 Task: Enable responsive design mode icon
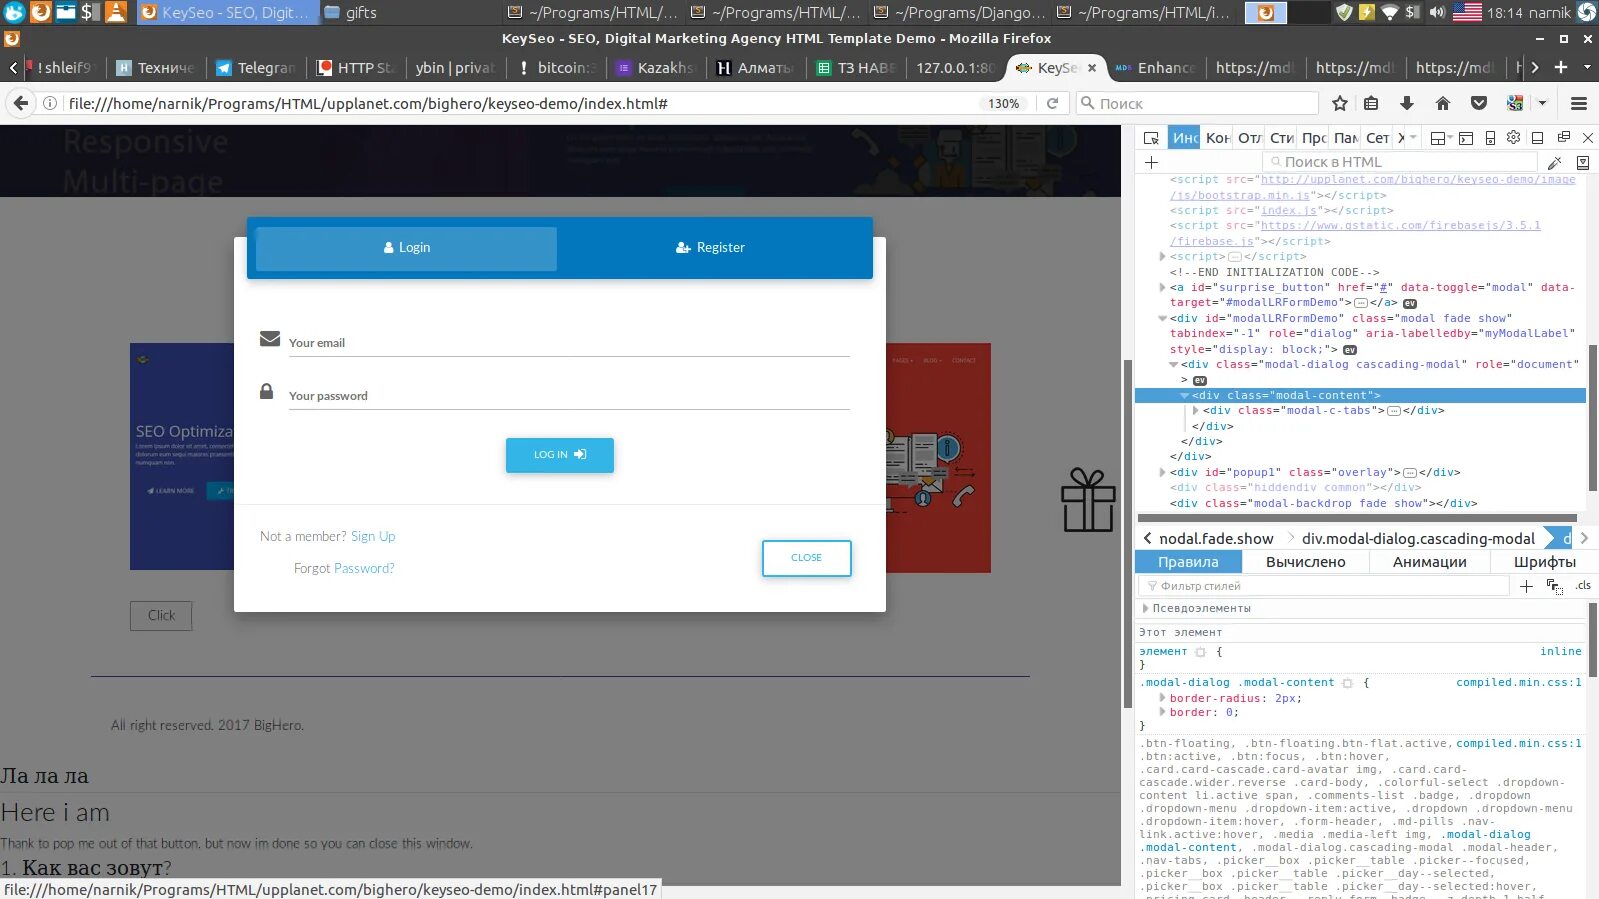1490,138
